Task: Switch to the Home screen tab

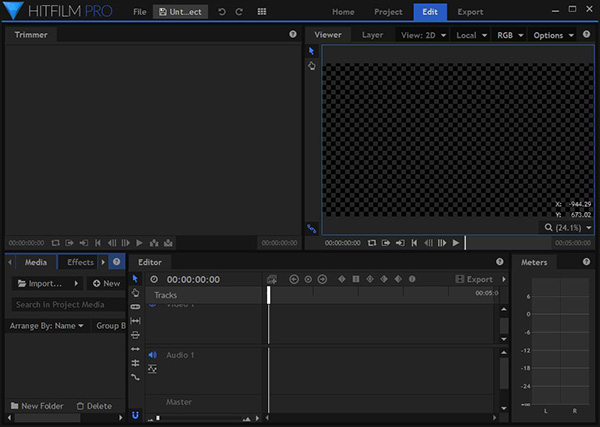Action: [343, 12]
